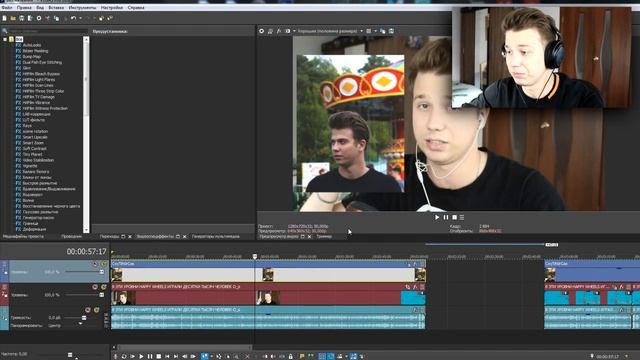The width and height of the screenshot is (640, 360).
Task: Click the timeline Stop transport button
Action: pyautogui.click(x=158, y=356)
